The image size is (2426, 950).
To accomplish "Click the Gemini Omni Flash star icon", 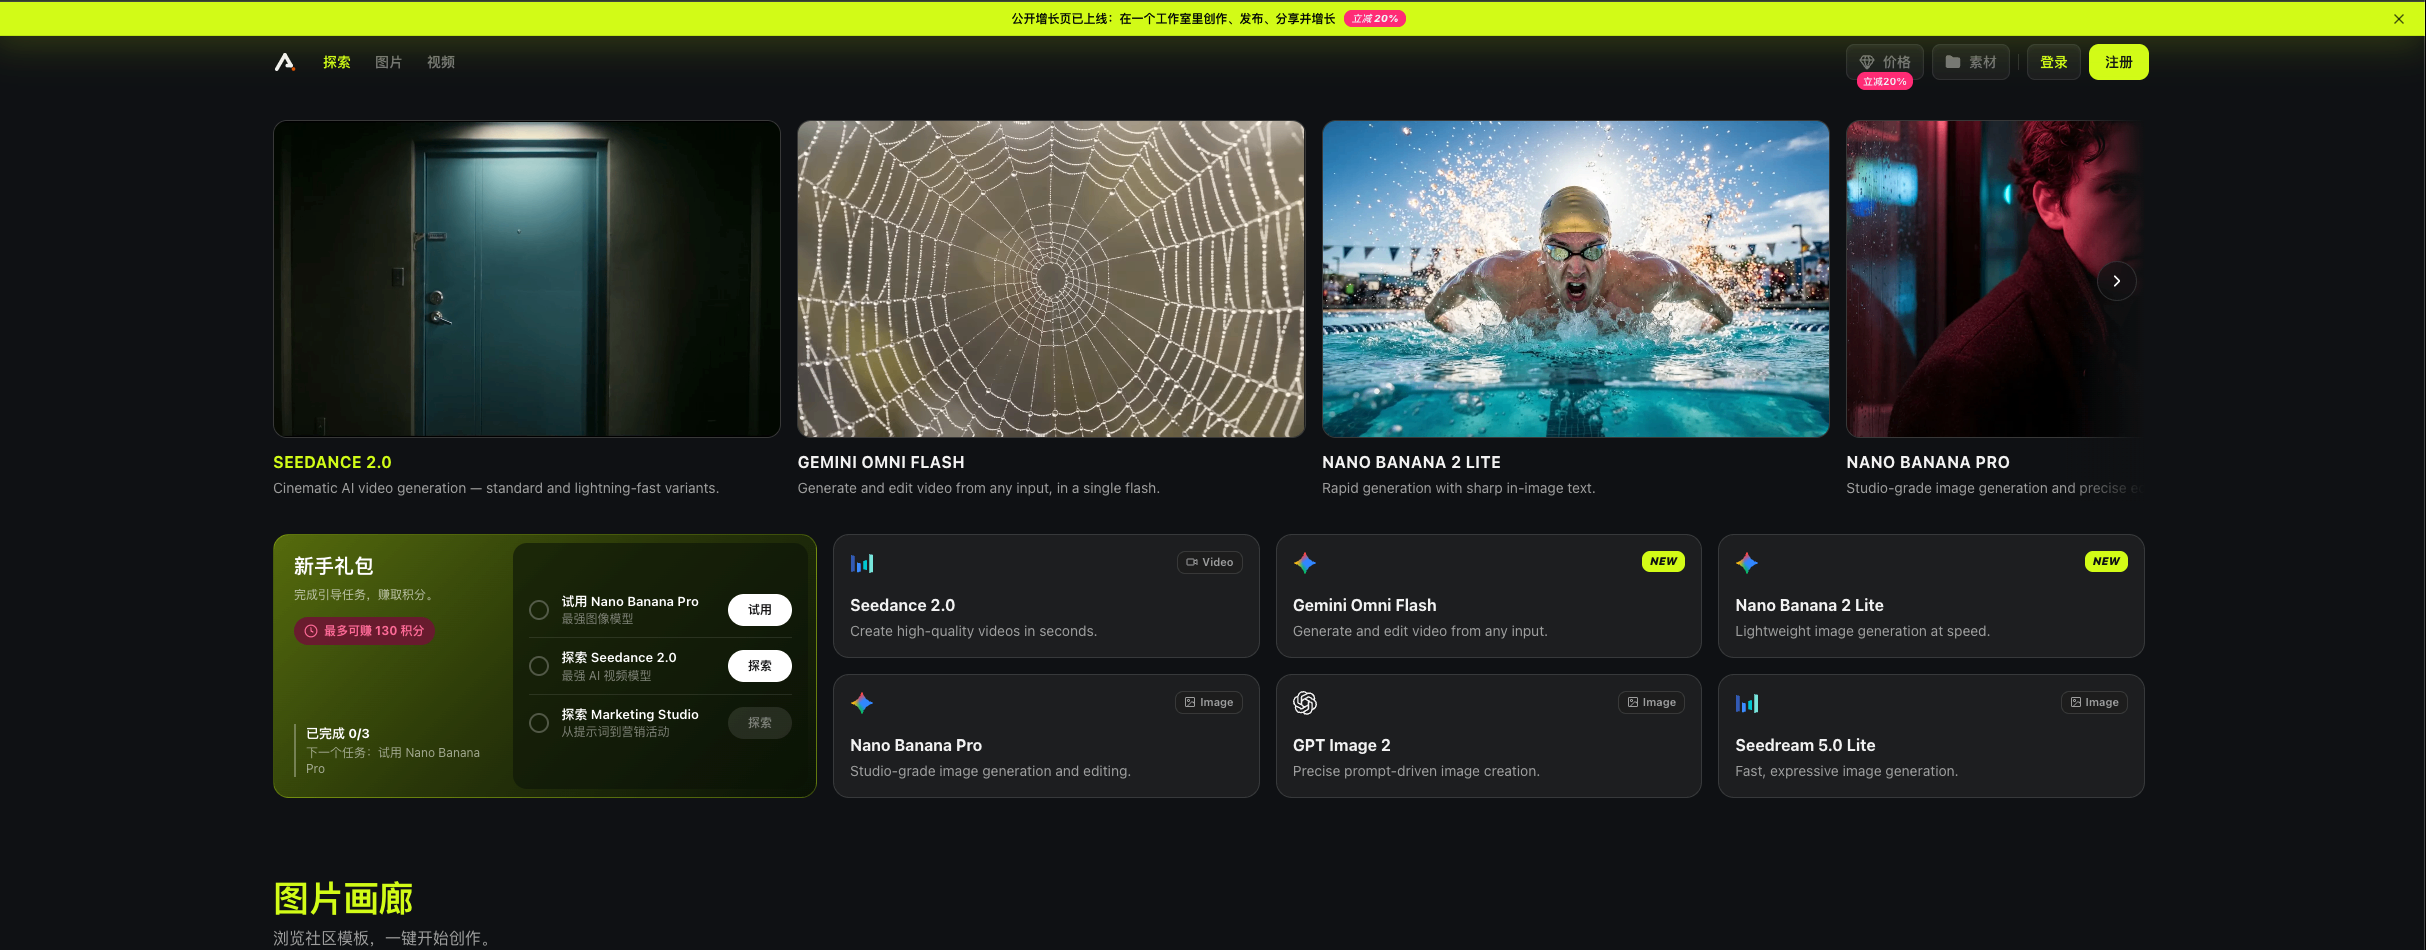I will pos(1304,563).
